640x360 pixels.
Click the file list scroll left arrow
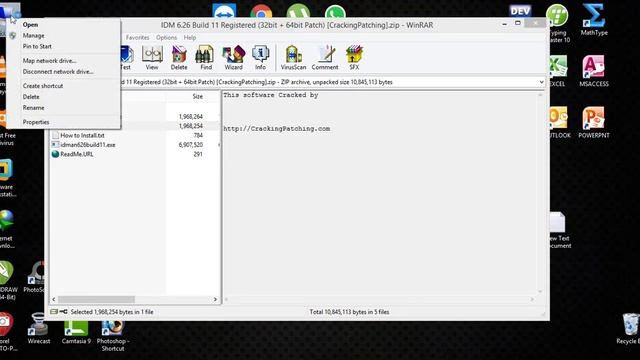coord(54,300)
